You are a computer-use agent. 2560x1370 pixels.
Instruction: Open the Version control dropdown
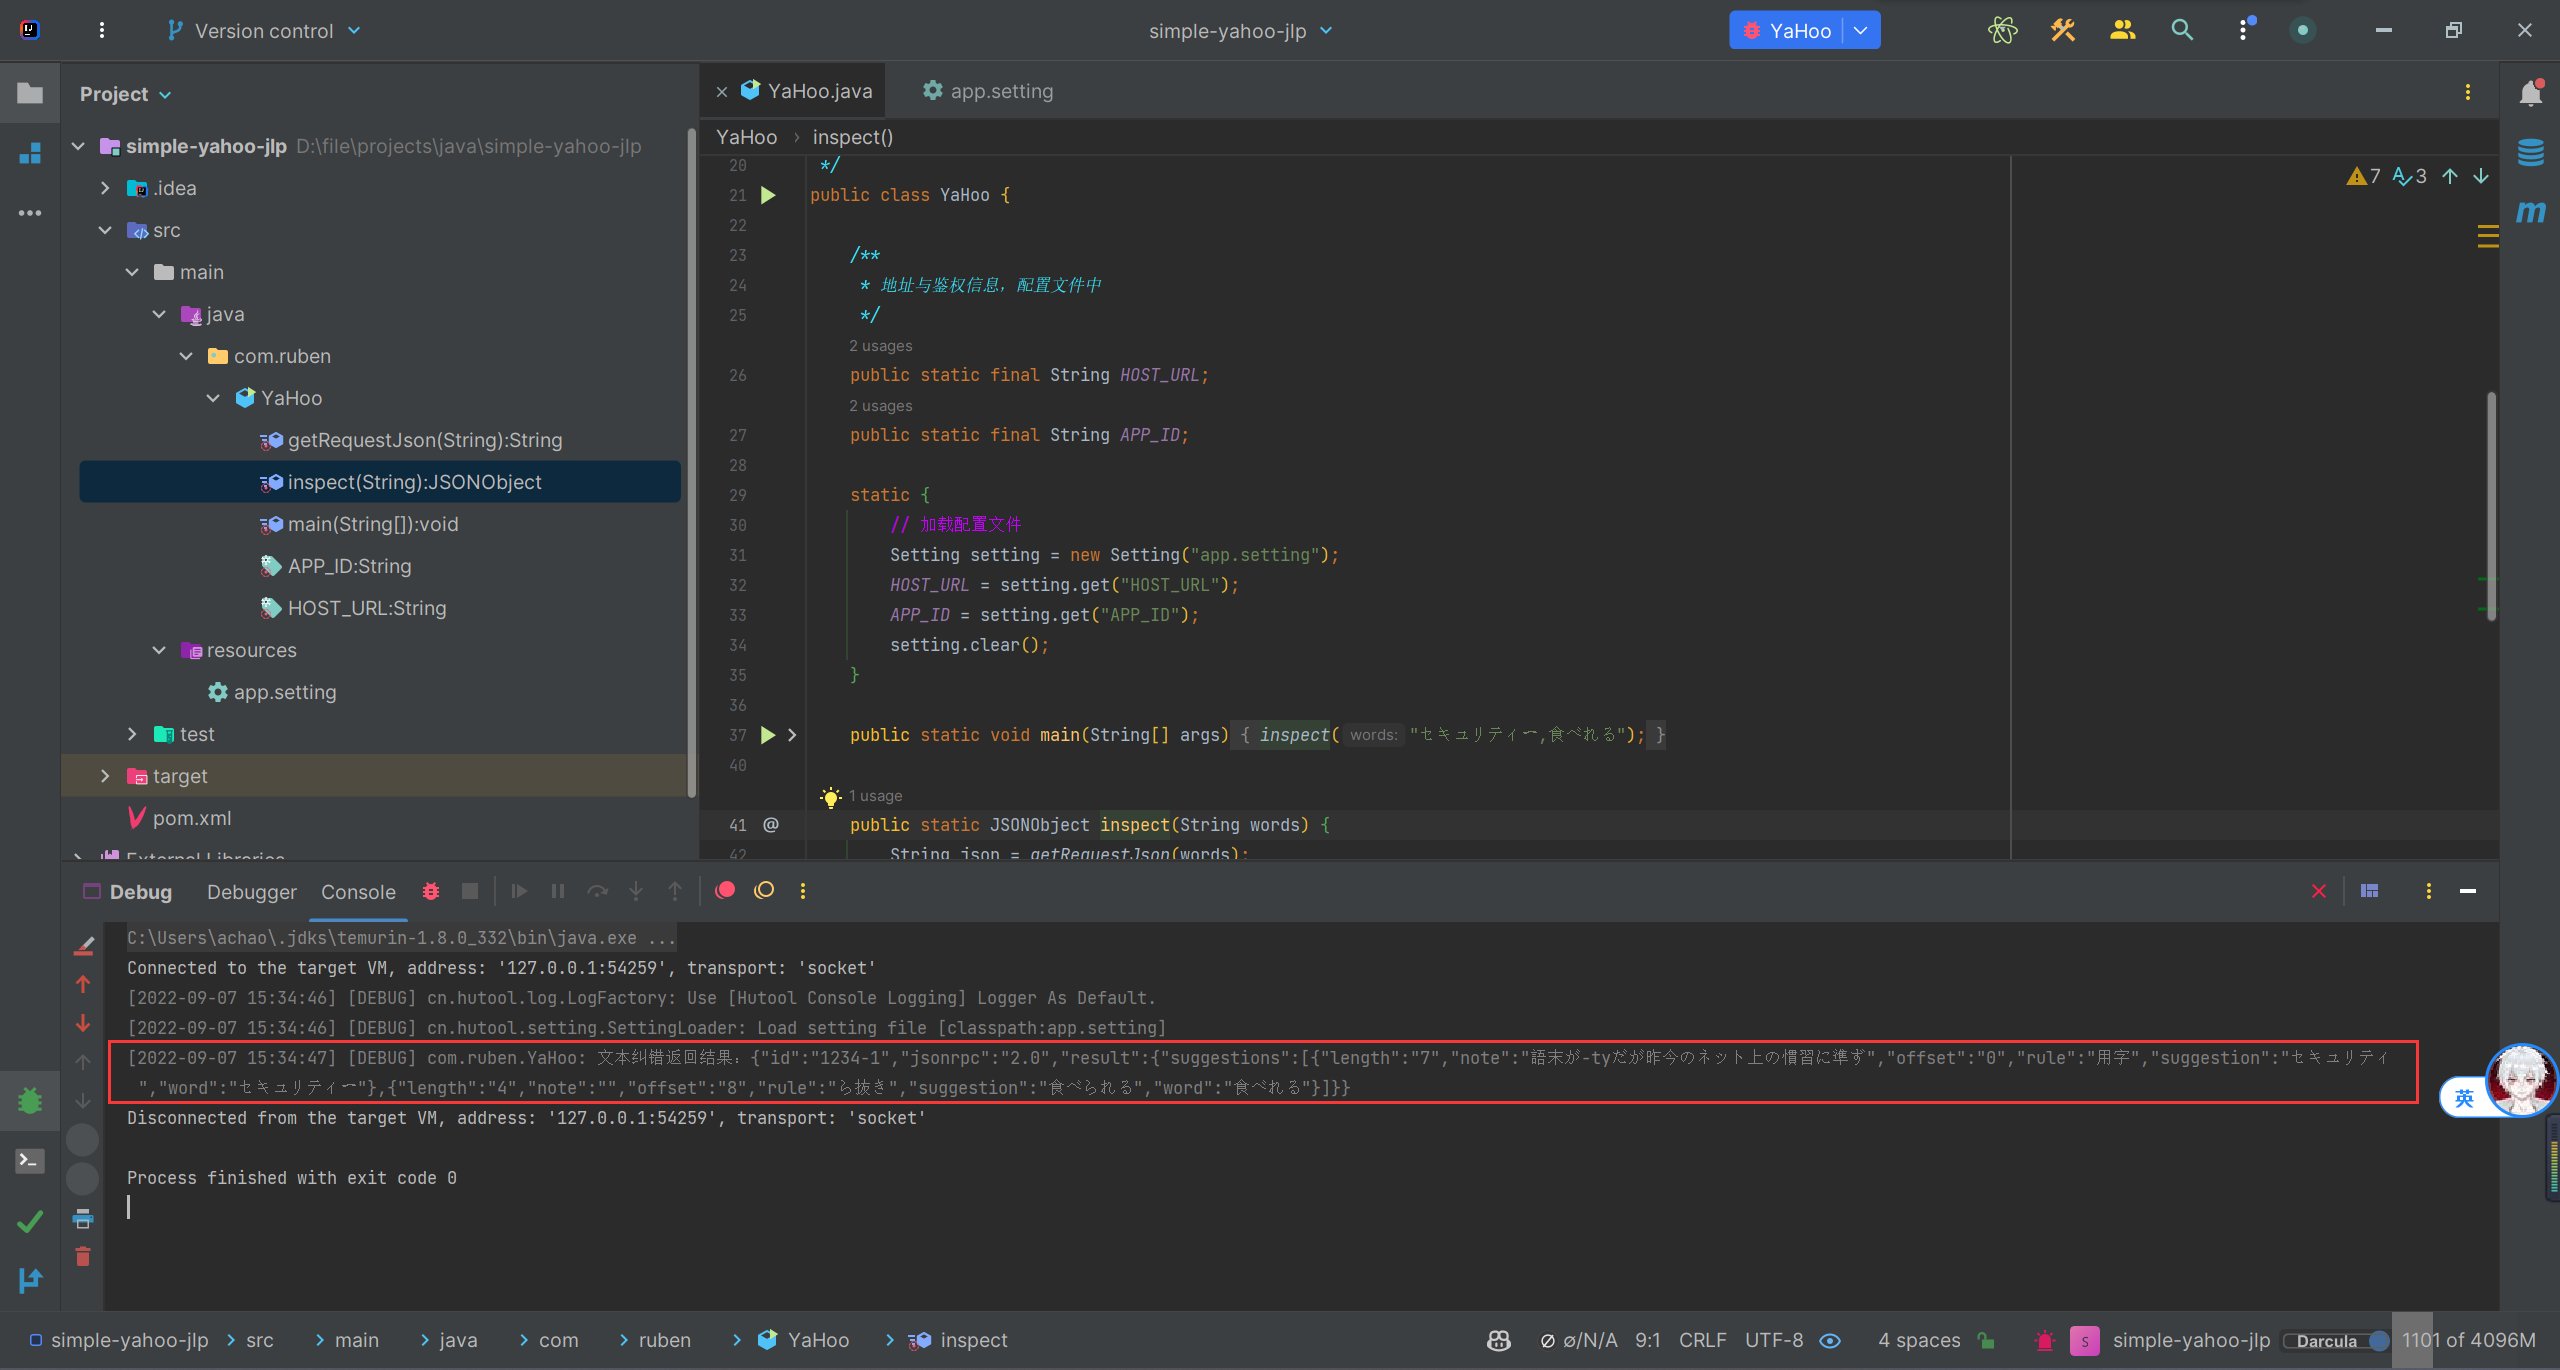(x=265, y=31)
